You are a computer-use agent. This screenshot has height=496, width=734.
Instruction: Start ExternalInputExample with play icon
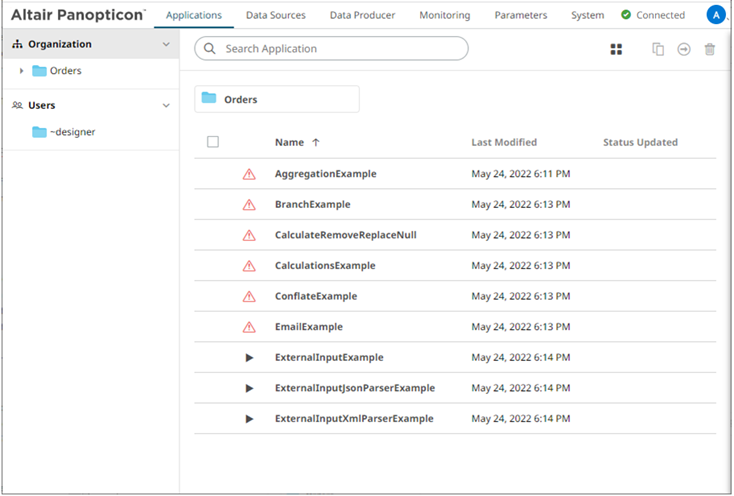click(249, 358)
